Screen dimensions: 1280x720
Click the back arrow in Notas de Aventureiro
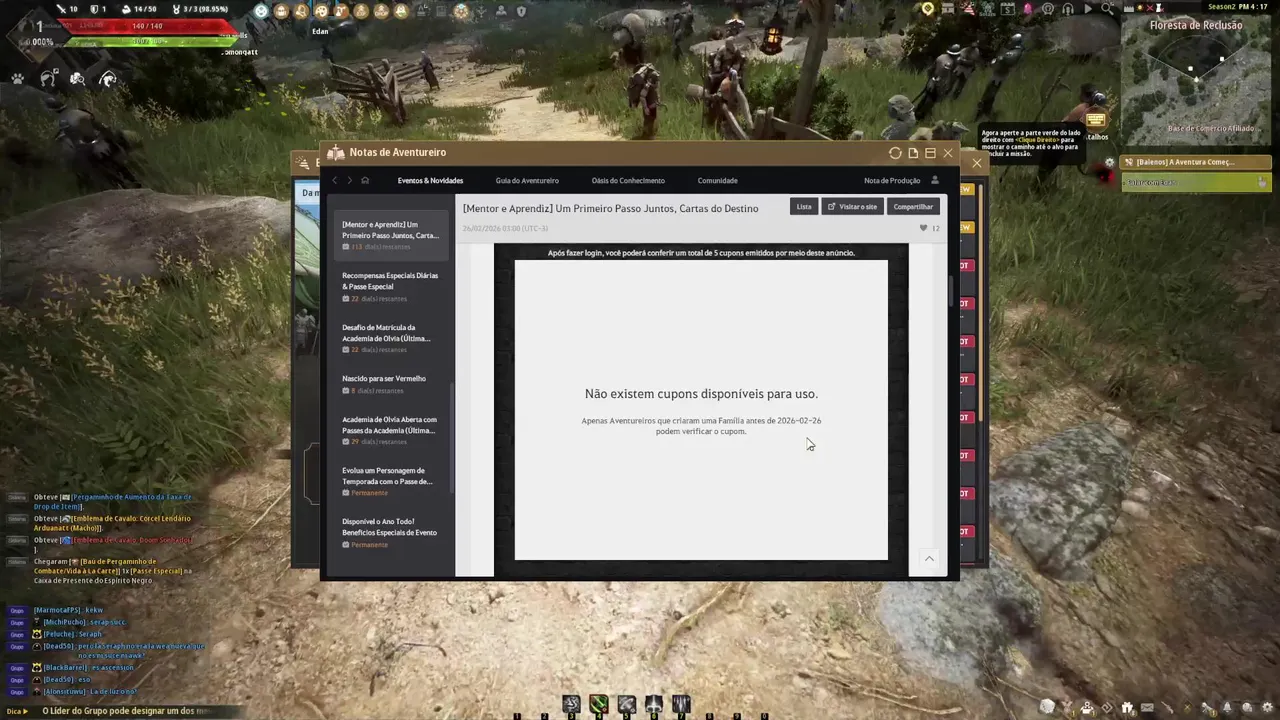pos(336,180)
